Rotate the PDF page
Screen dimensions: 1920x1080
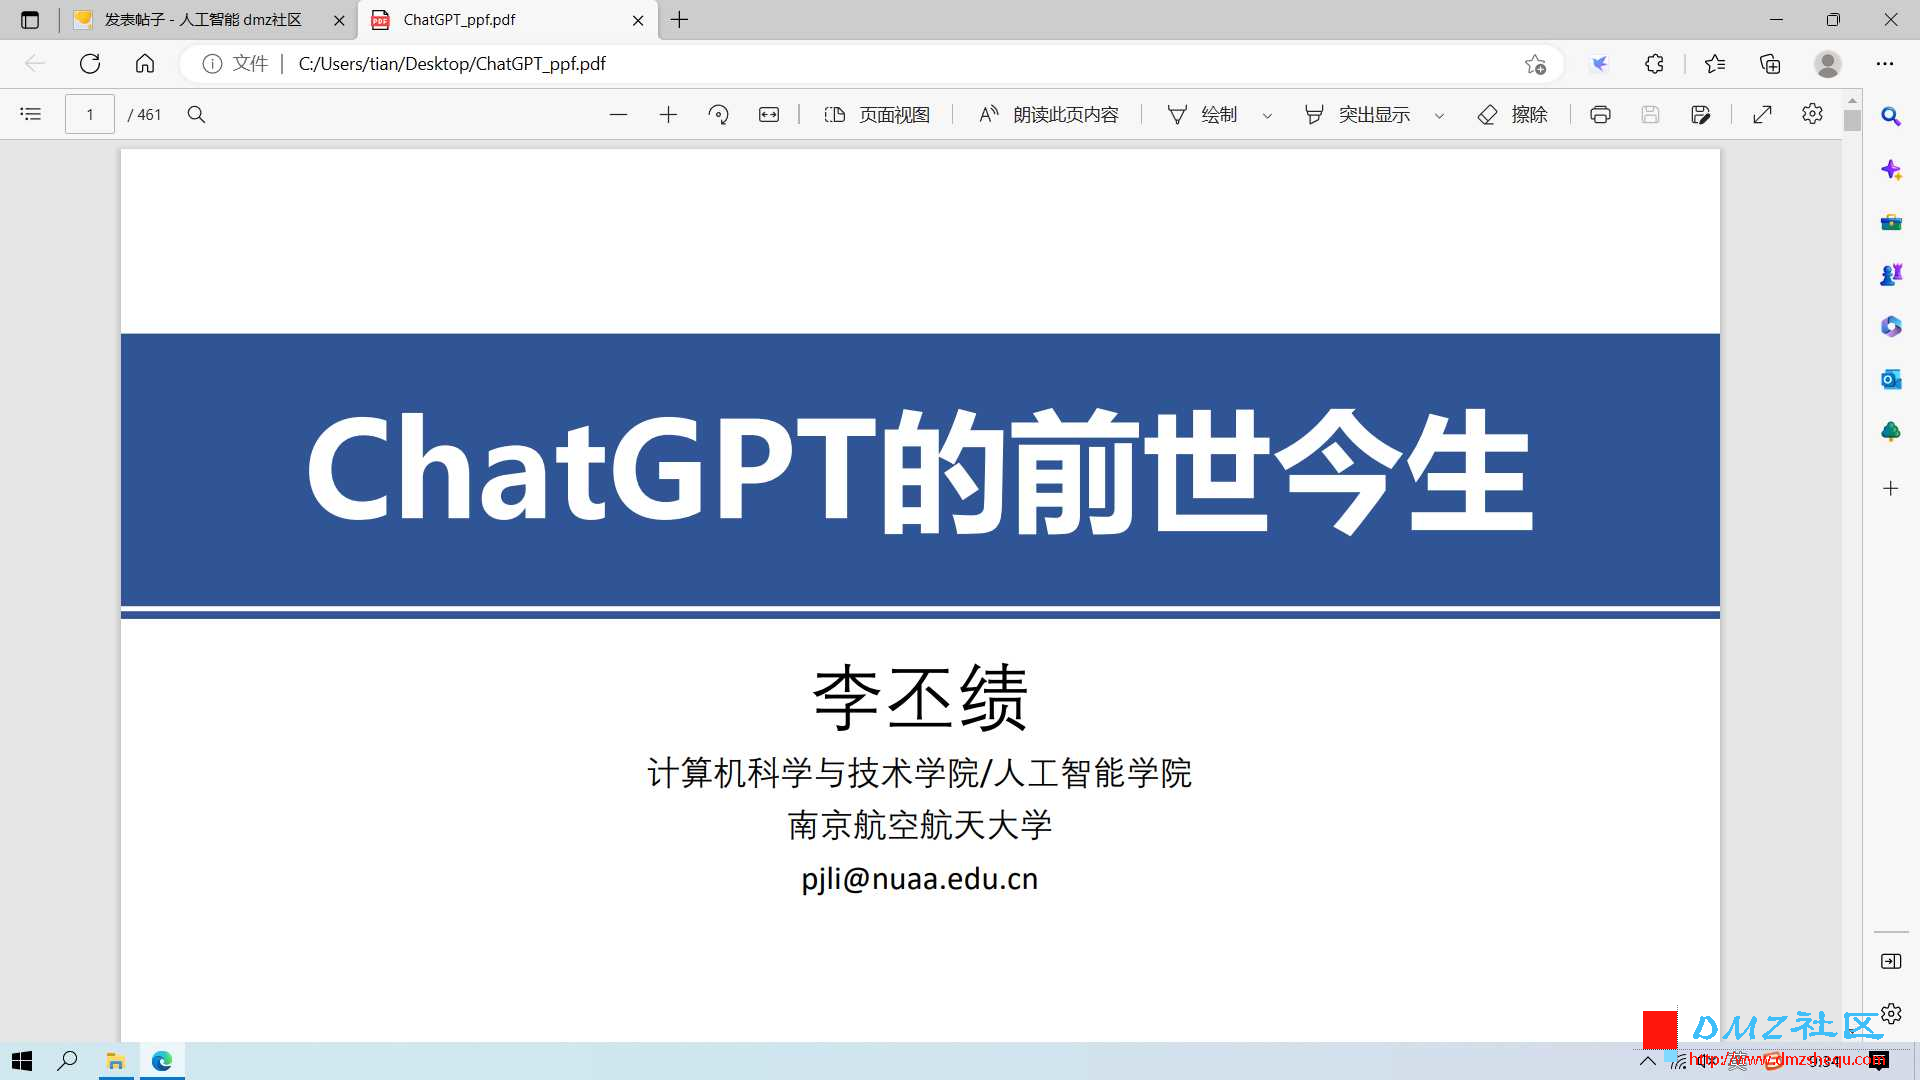coord(718,114)
